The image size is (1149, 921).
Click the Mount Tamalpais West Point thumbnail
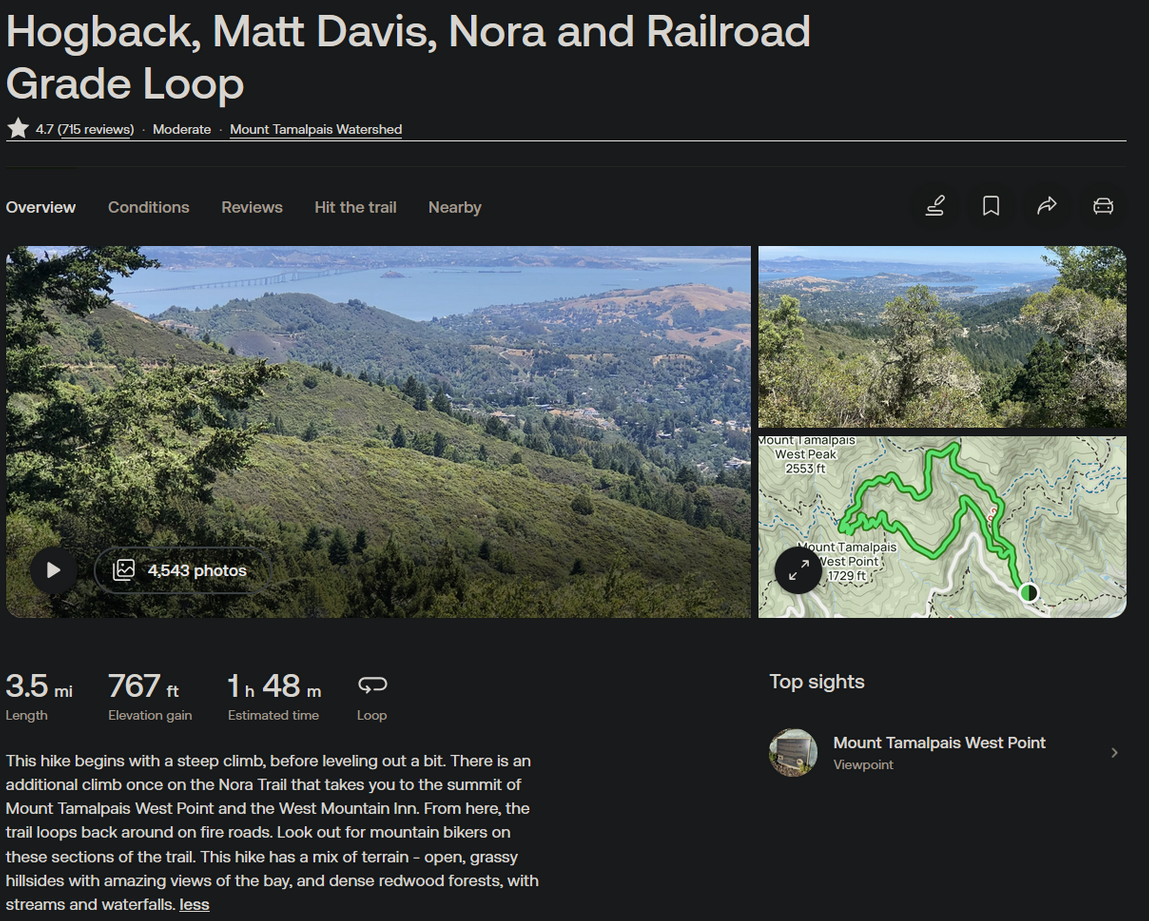tap(793, 753)
